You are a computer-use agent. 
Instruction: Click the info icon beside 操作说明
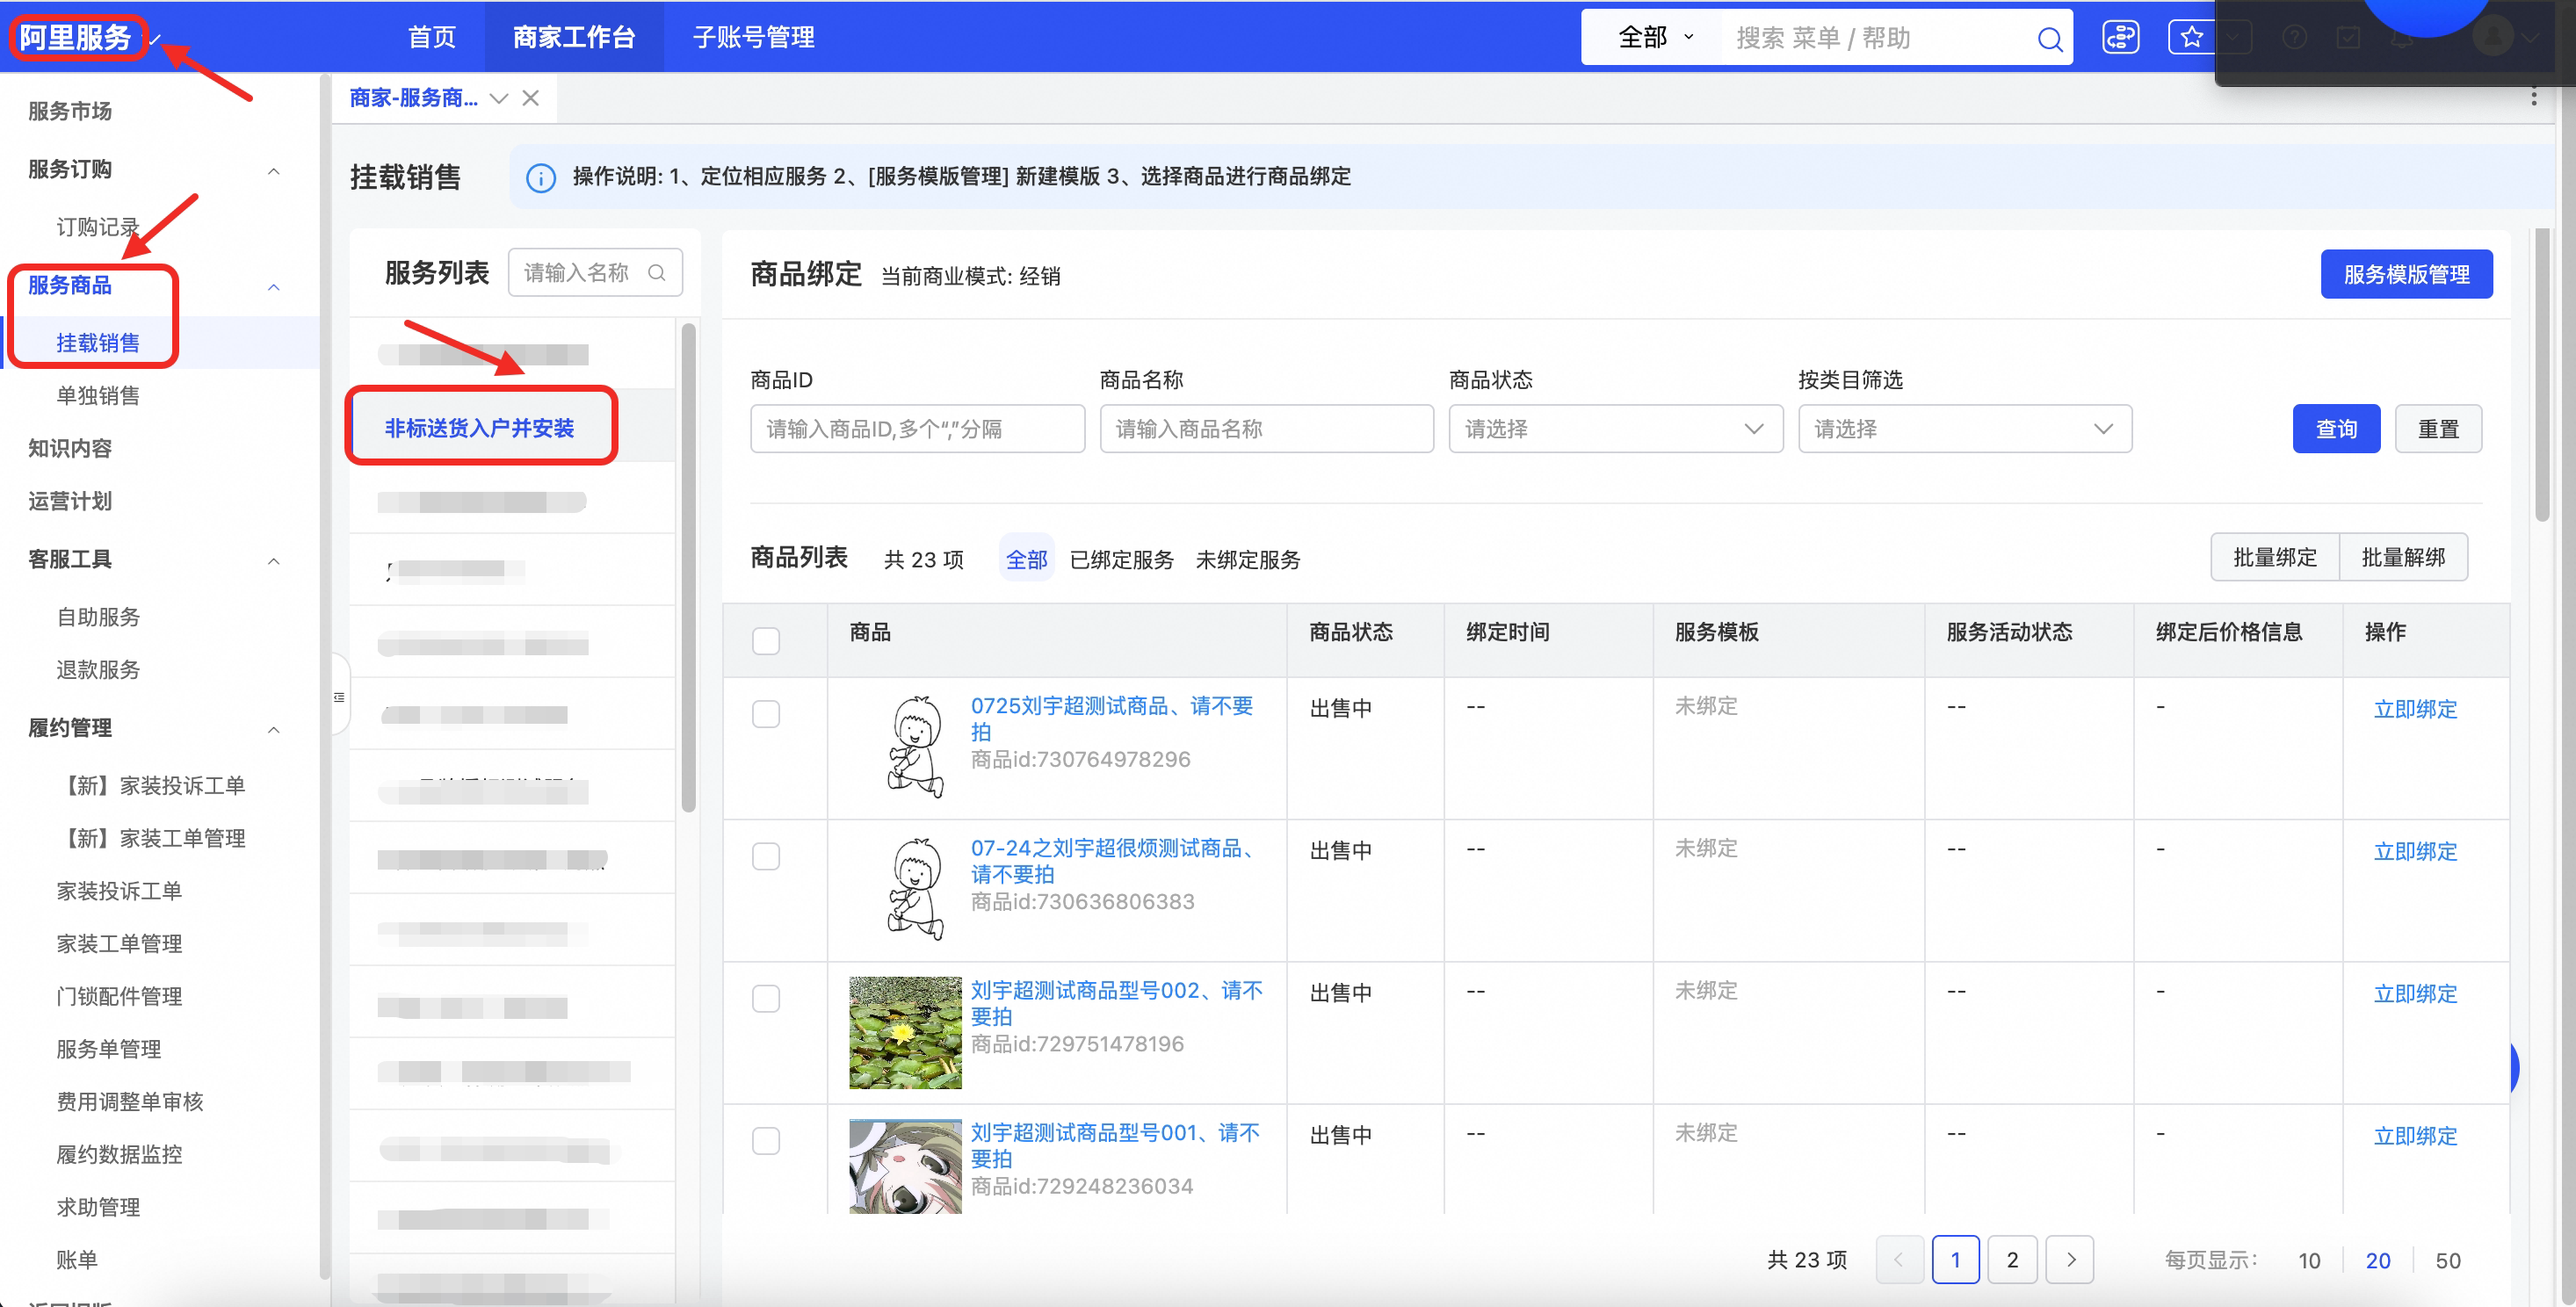coord(541,178)
